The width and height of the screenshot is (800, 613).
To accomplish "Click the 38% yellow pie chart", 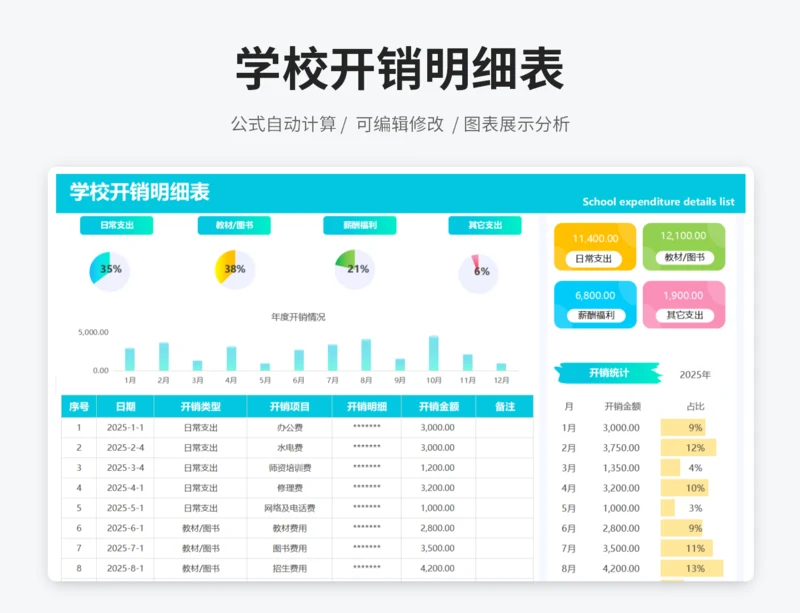I will (x=235, y=269).
